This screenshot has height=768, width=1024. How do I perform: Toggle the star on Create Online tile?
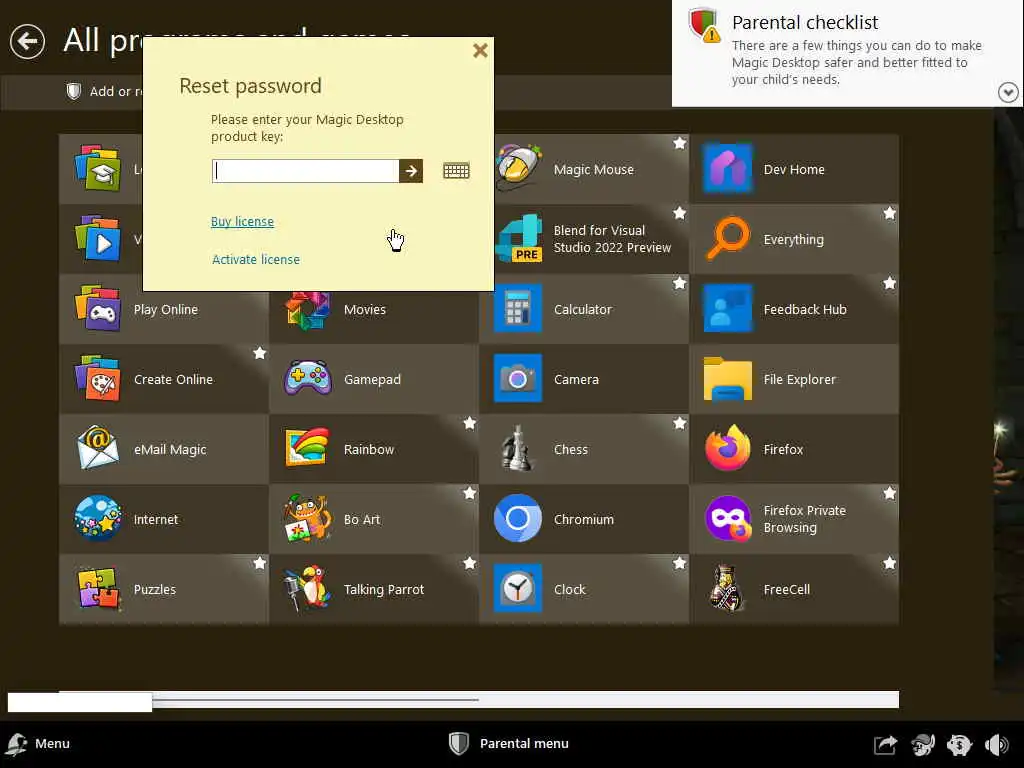tap(260, 353)
